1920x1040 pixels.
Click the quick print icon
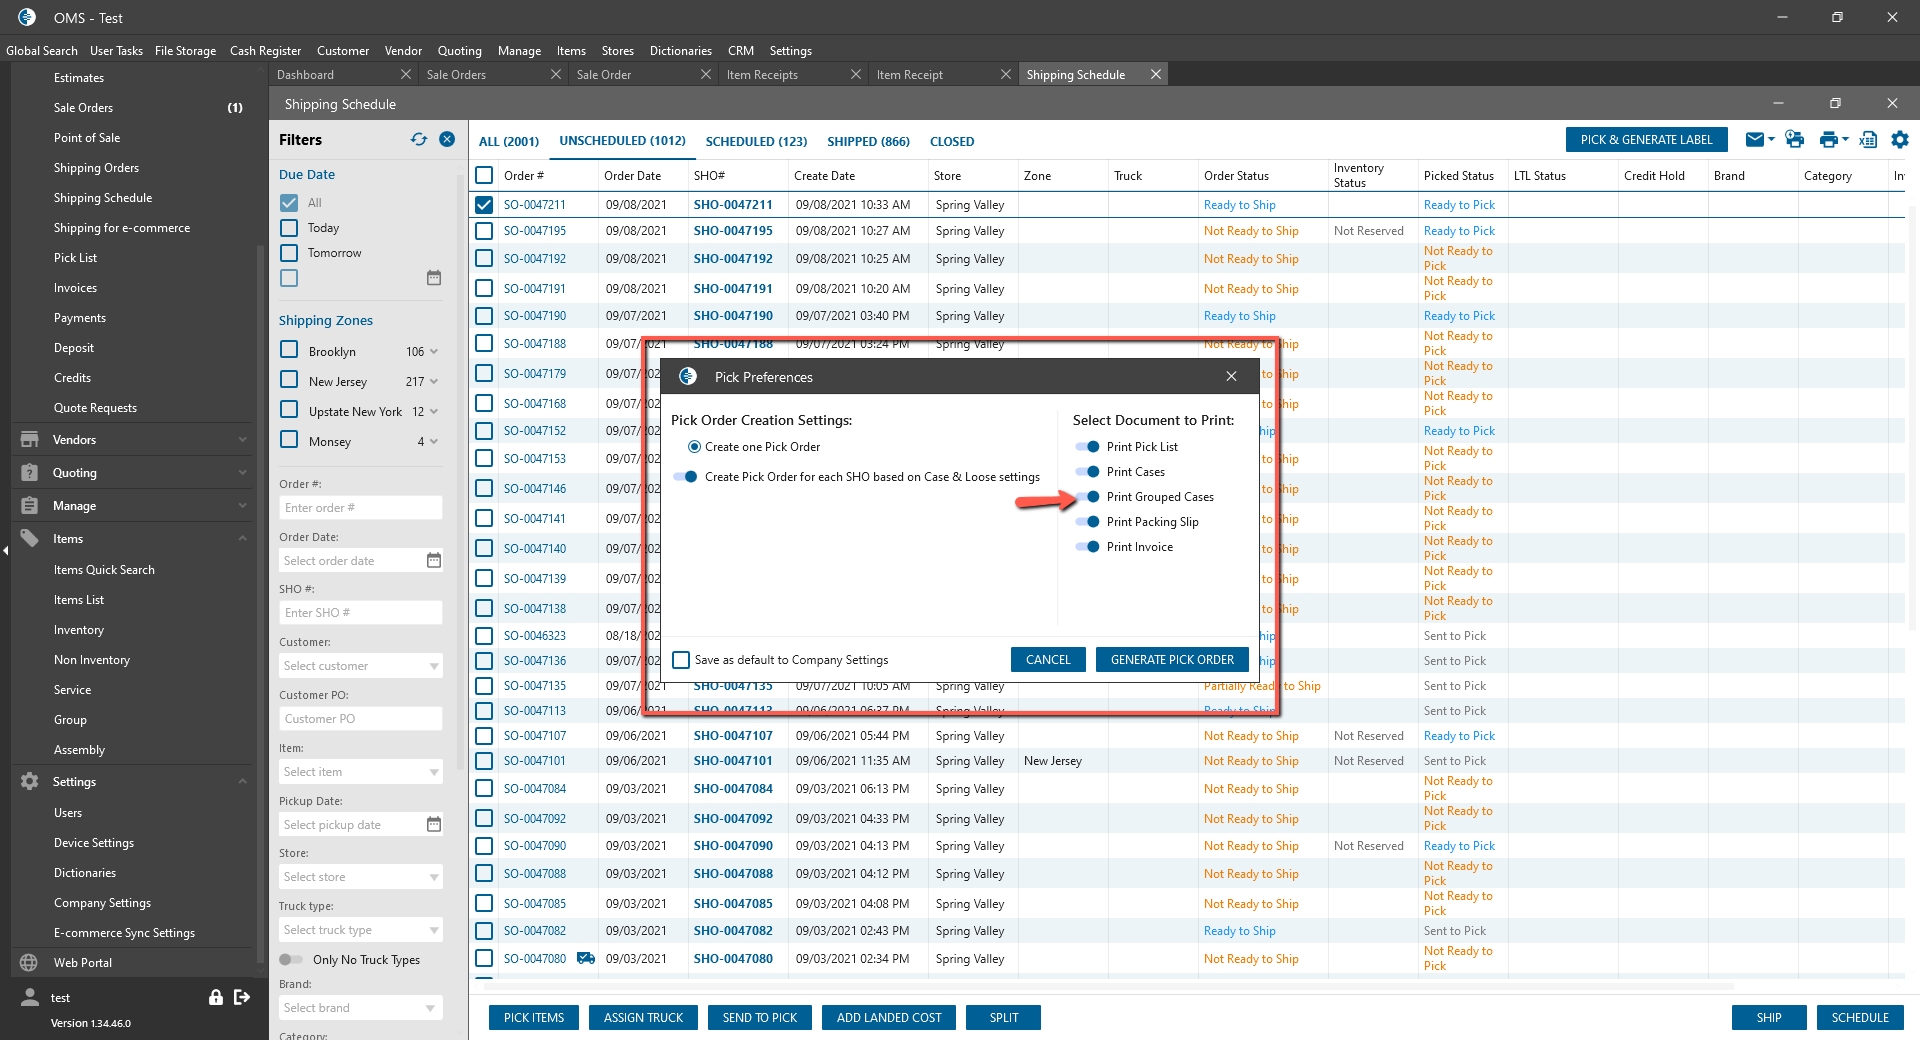point(1794,140)
